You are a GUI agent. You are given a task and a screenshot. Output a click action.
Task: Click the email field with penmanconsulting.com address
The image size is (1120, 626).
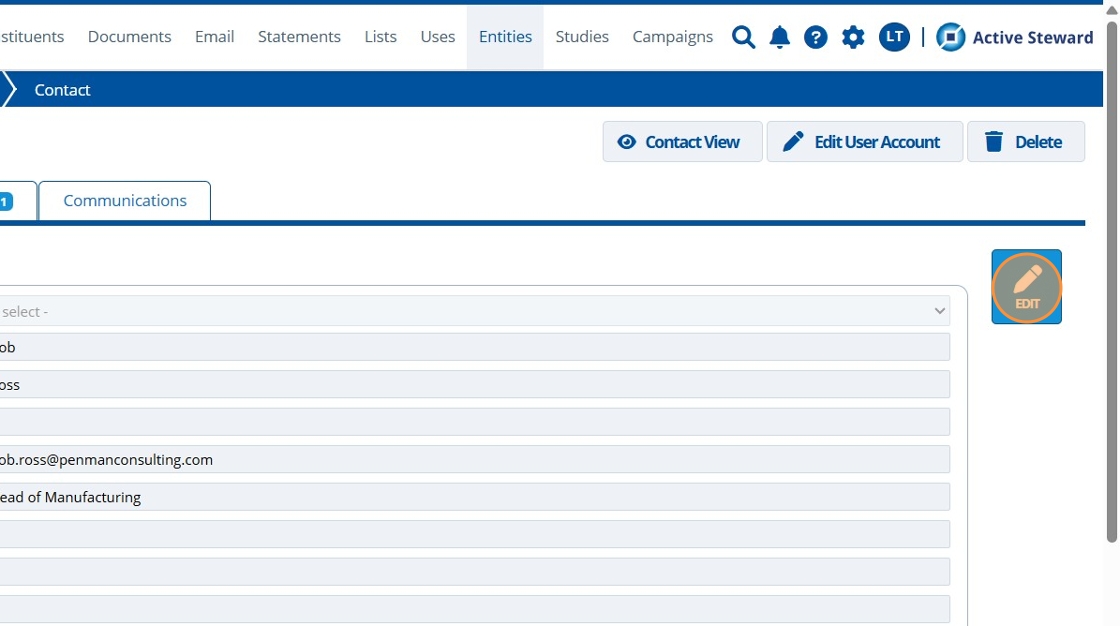(x=474, y=459)
